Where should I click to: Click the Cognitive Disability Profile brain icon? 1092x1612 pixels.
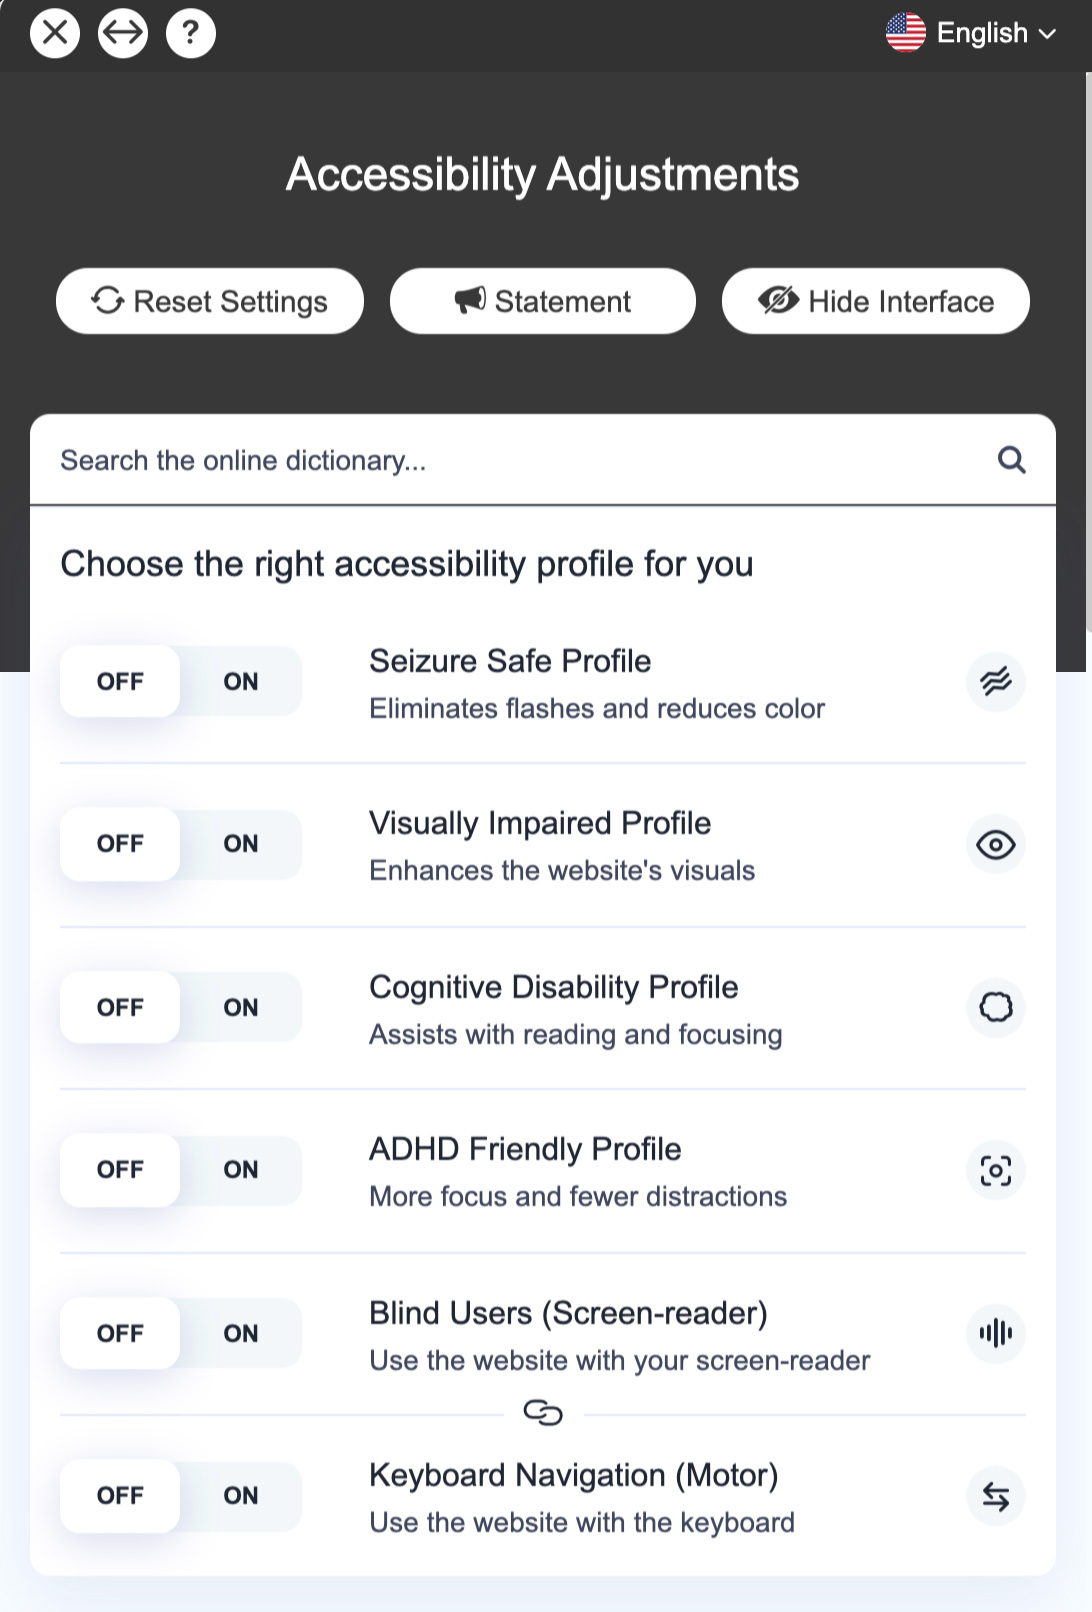pos(996,1007)
